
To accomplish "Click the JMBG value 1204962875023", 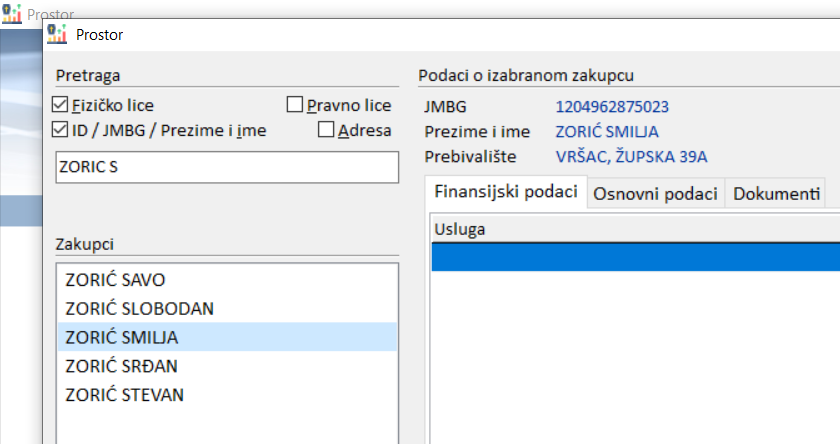I will pyautogui.click(x=612, y=106).
